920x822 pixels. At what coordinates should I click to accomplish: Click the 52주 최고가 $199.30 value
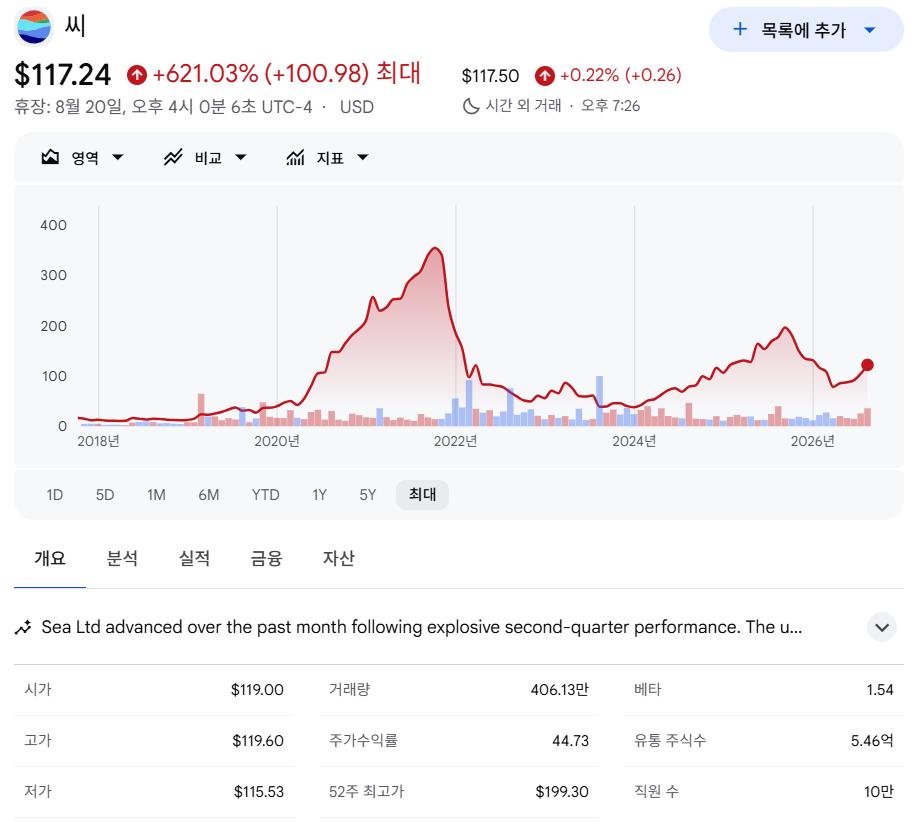tap(562, 791)
